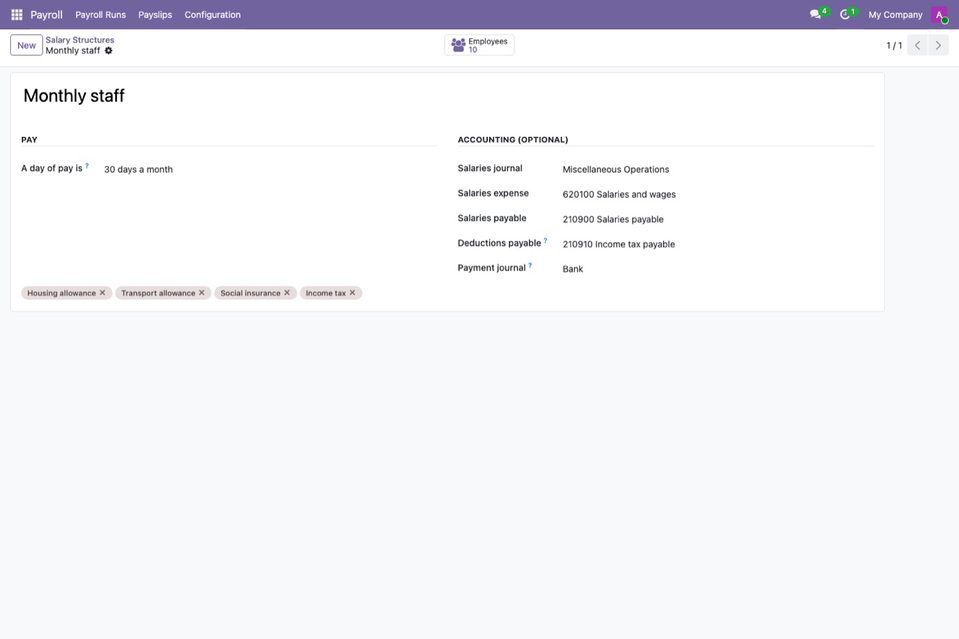Remove the Housing allowance tag
The width and height of the screenshot is (959, 639).
click(x=103, y=293)
